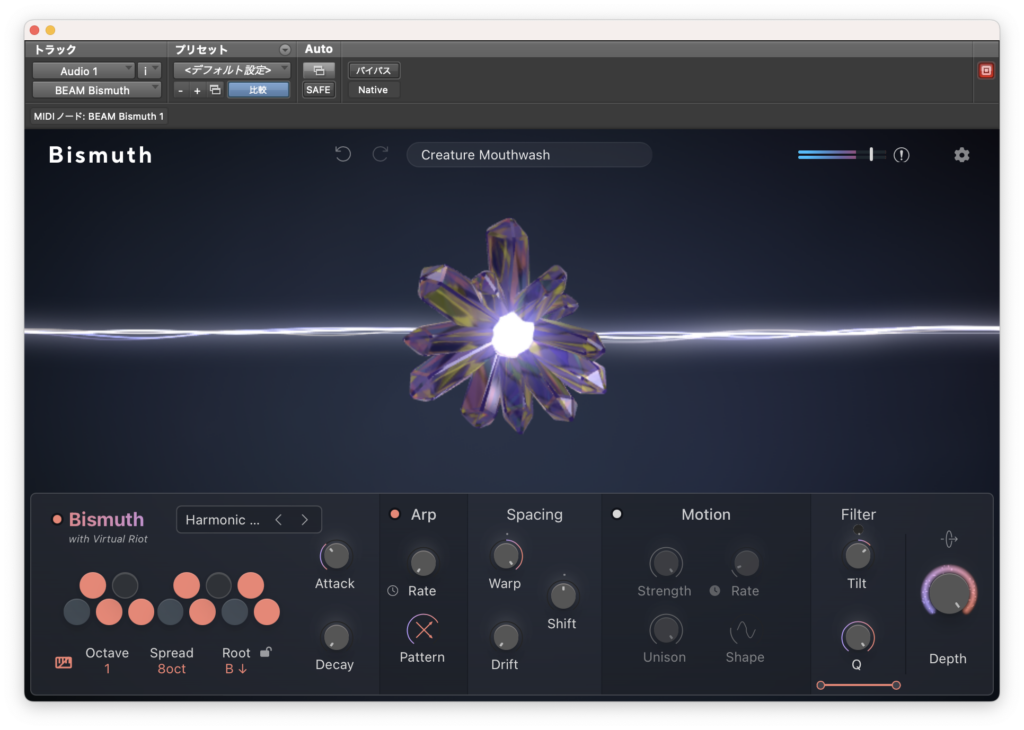Image resolution: width=1024 pixels, height=730 pixels.
Task: Click the Track (トラック) header
Action: (x=56, y=50)
